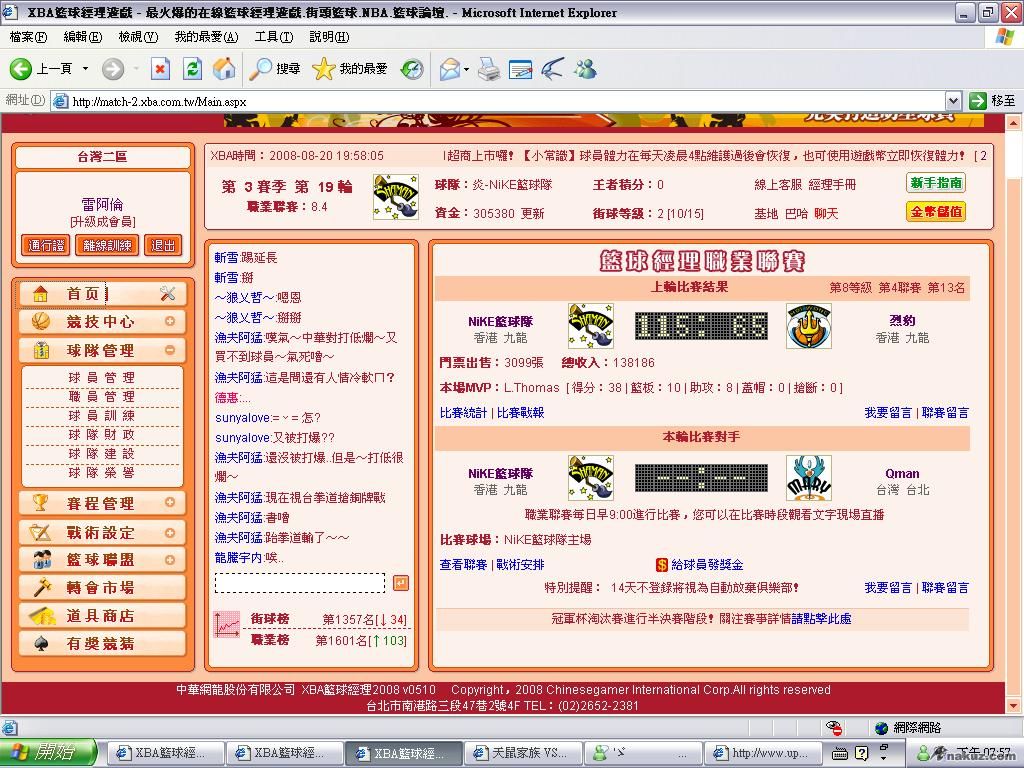Viewport: 1024px width, 768px height.
Task: Open Search with magnifier icon
Action: [275, 69]
